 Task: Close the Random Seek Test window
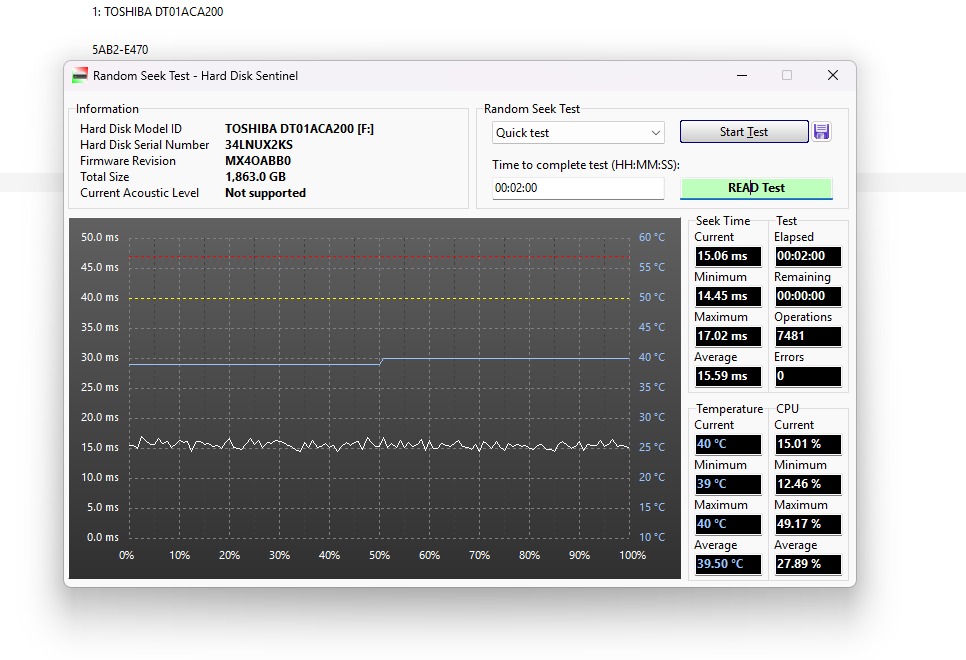point(832,76)
